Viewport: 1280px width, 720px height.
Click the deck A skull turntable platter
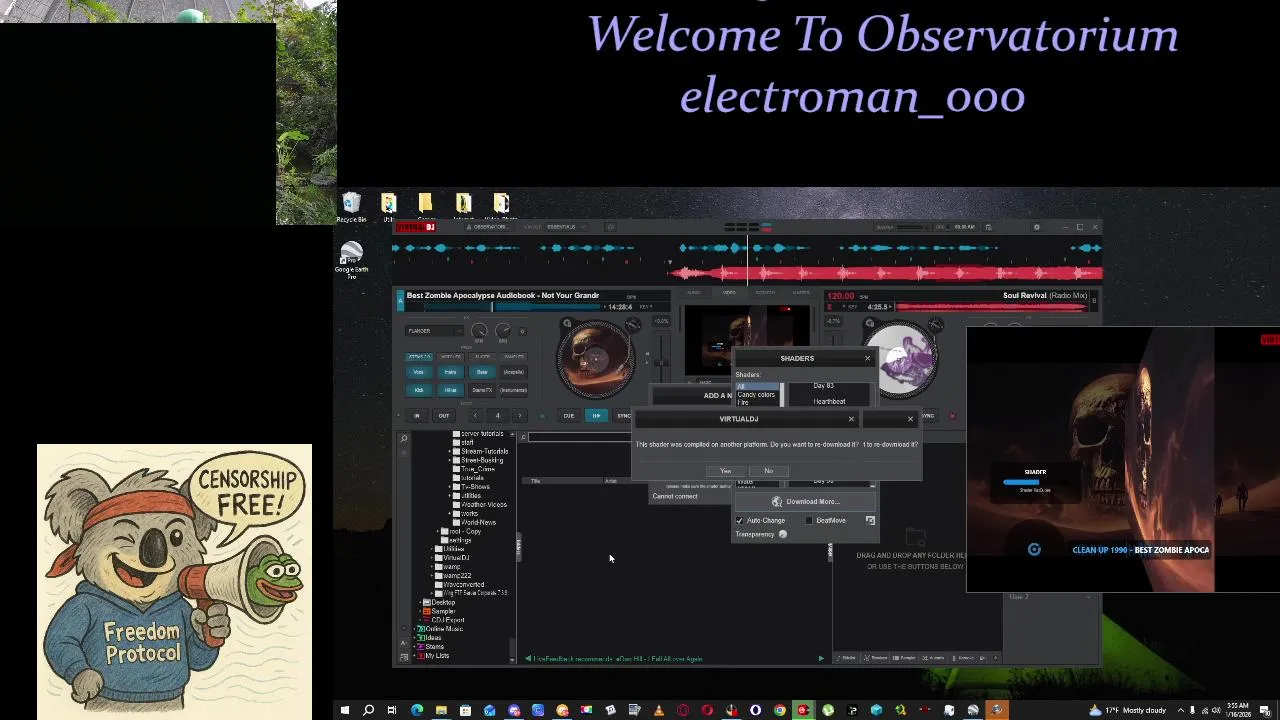[x=595, y=357]
